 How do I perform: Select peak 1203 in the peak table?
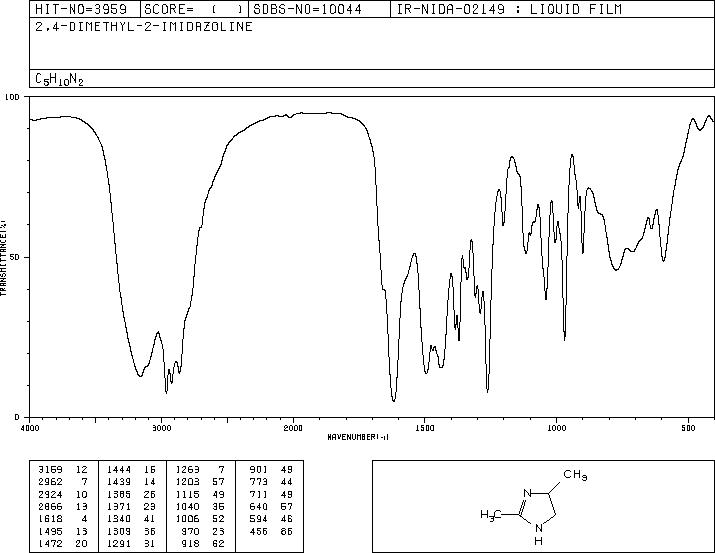tap(187, 482)
